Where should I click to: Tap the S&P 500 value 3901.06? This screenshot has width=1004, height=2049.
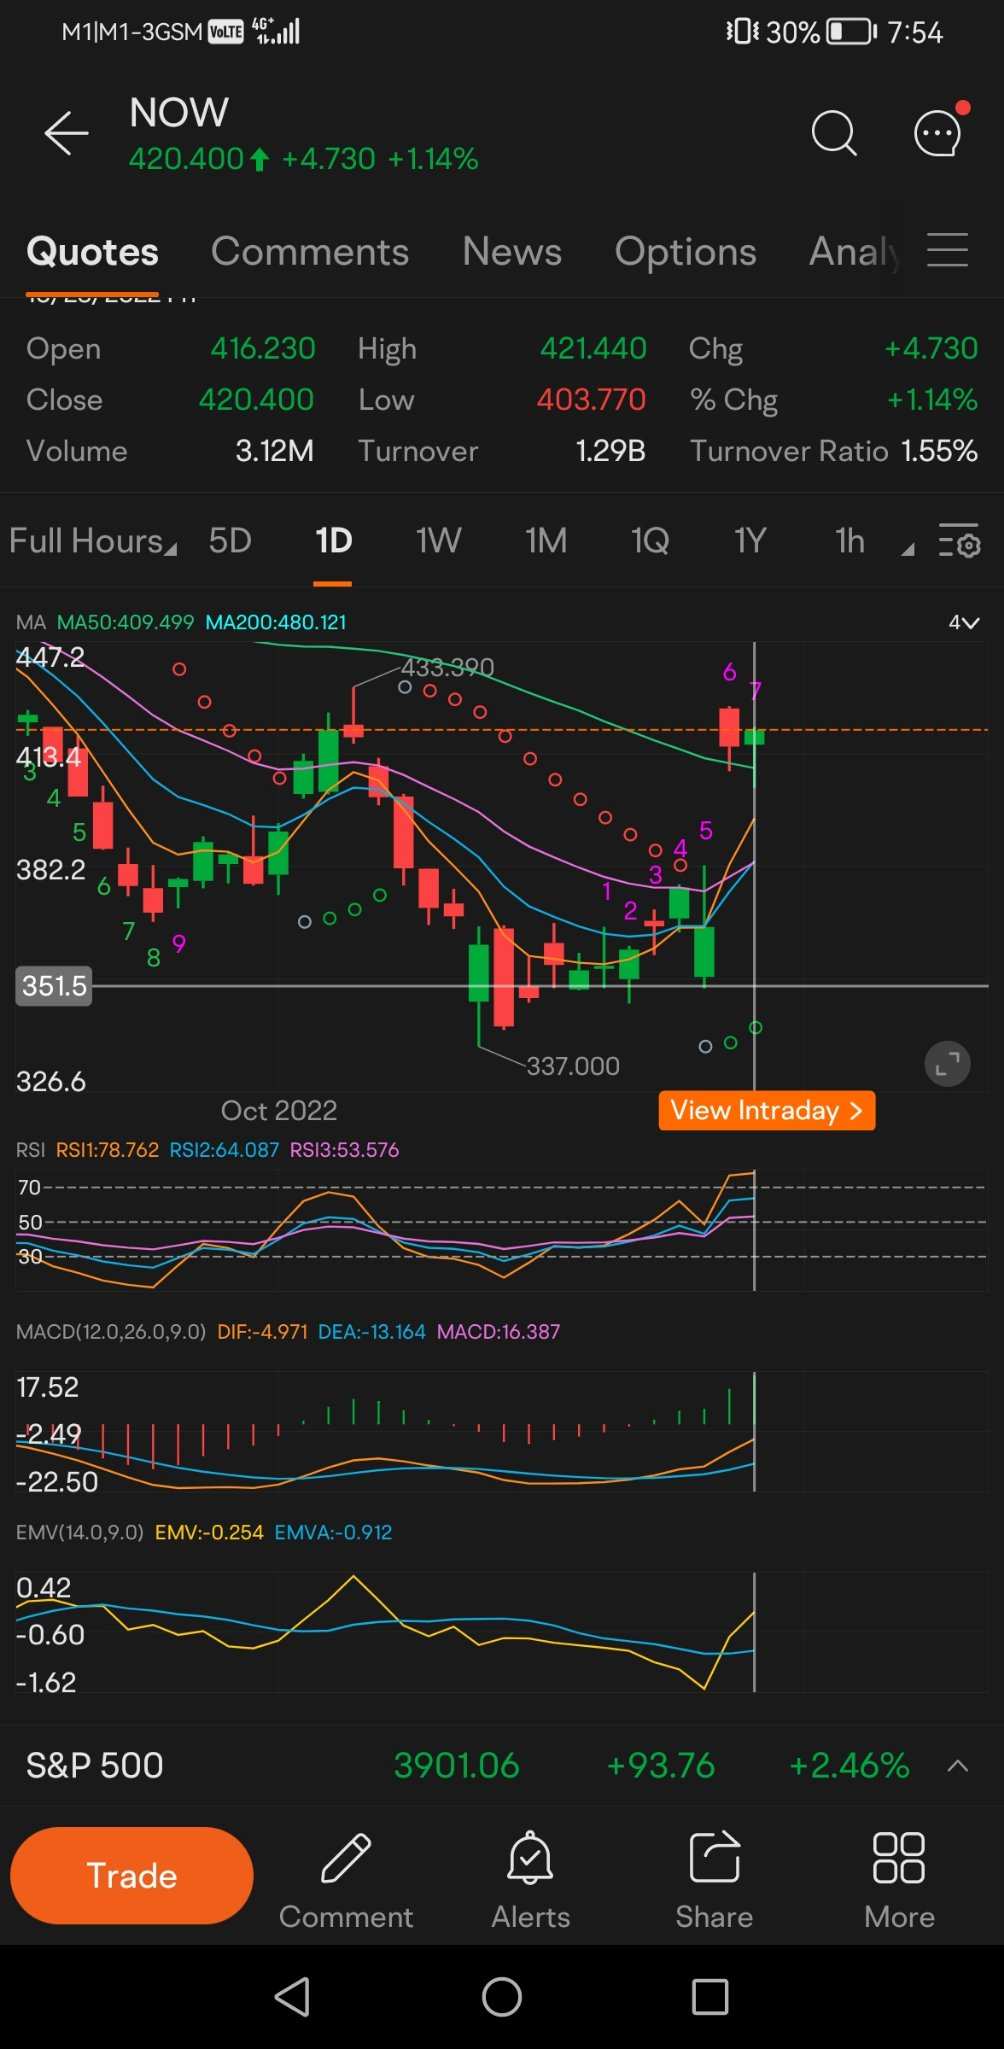point(457,1765)
